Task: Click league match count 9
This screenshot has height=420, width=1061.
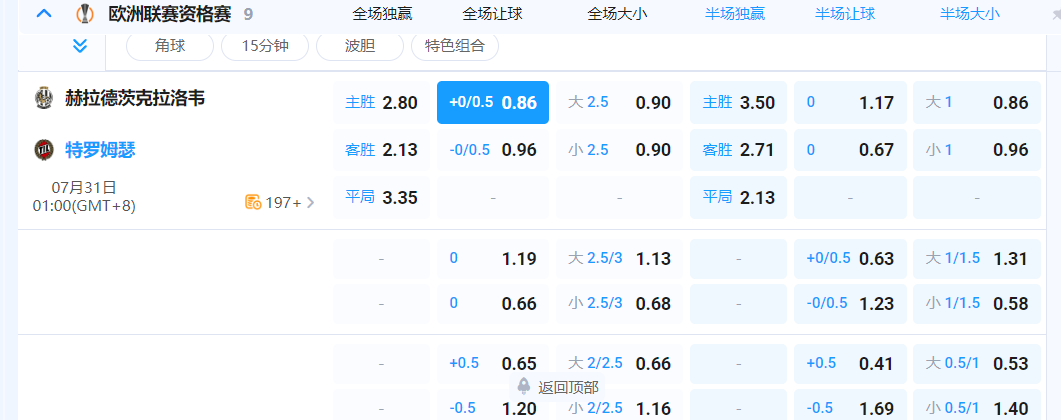Action: tap(248, 14)
